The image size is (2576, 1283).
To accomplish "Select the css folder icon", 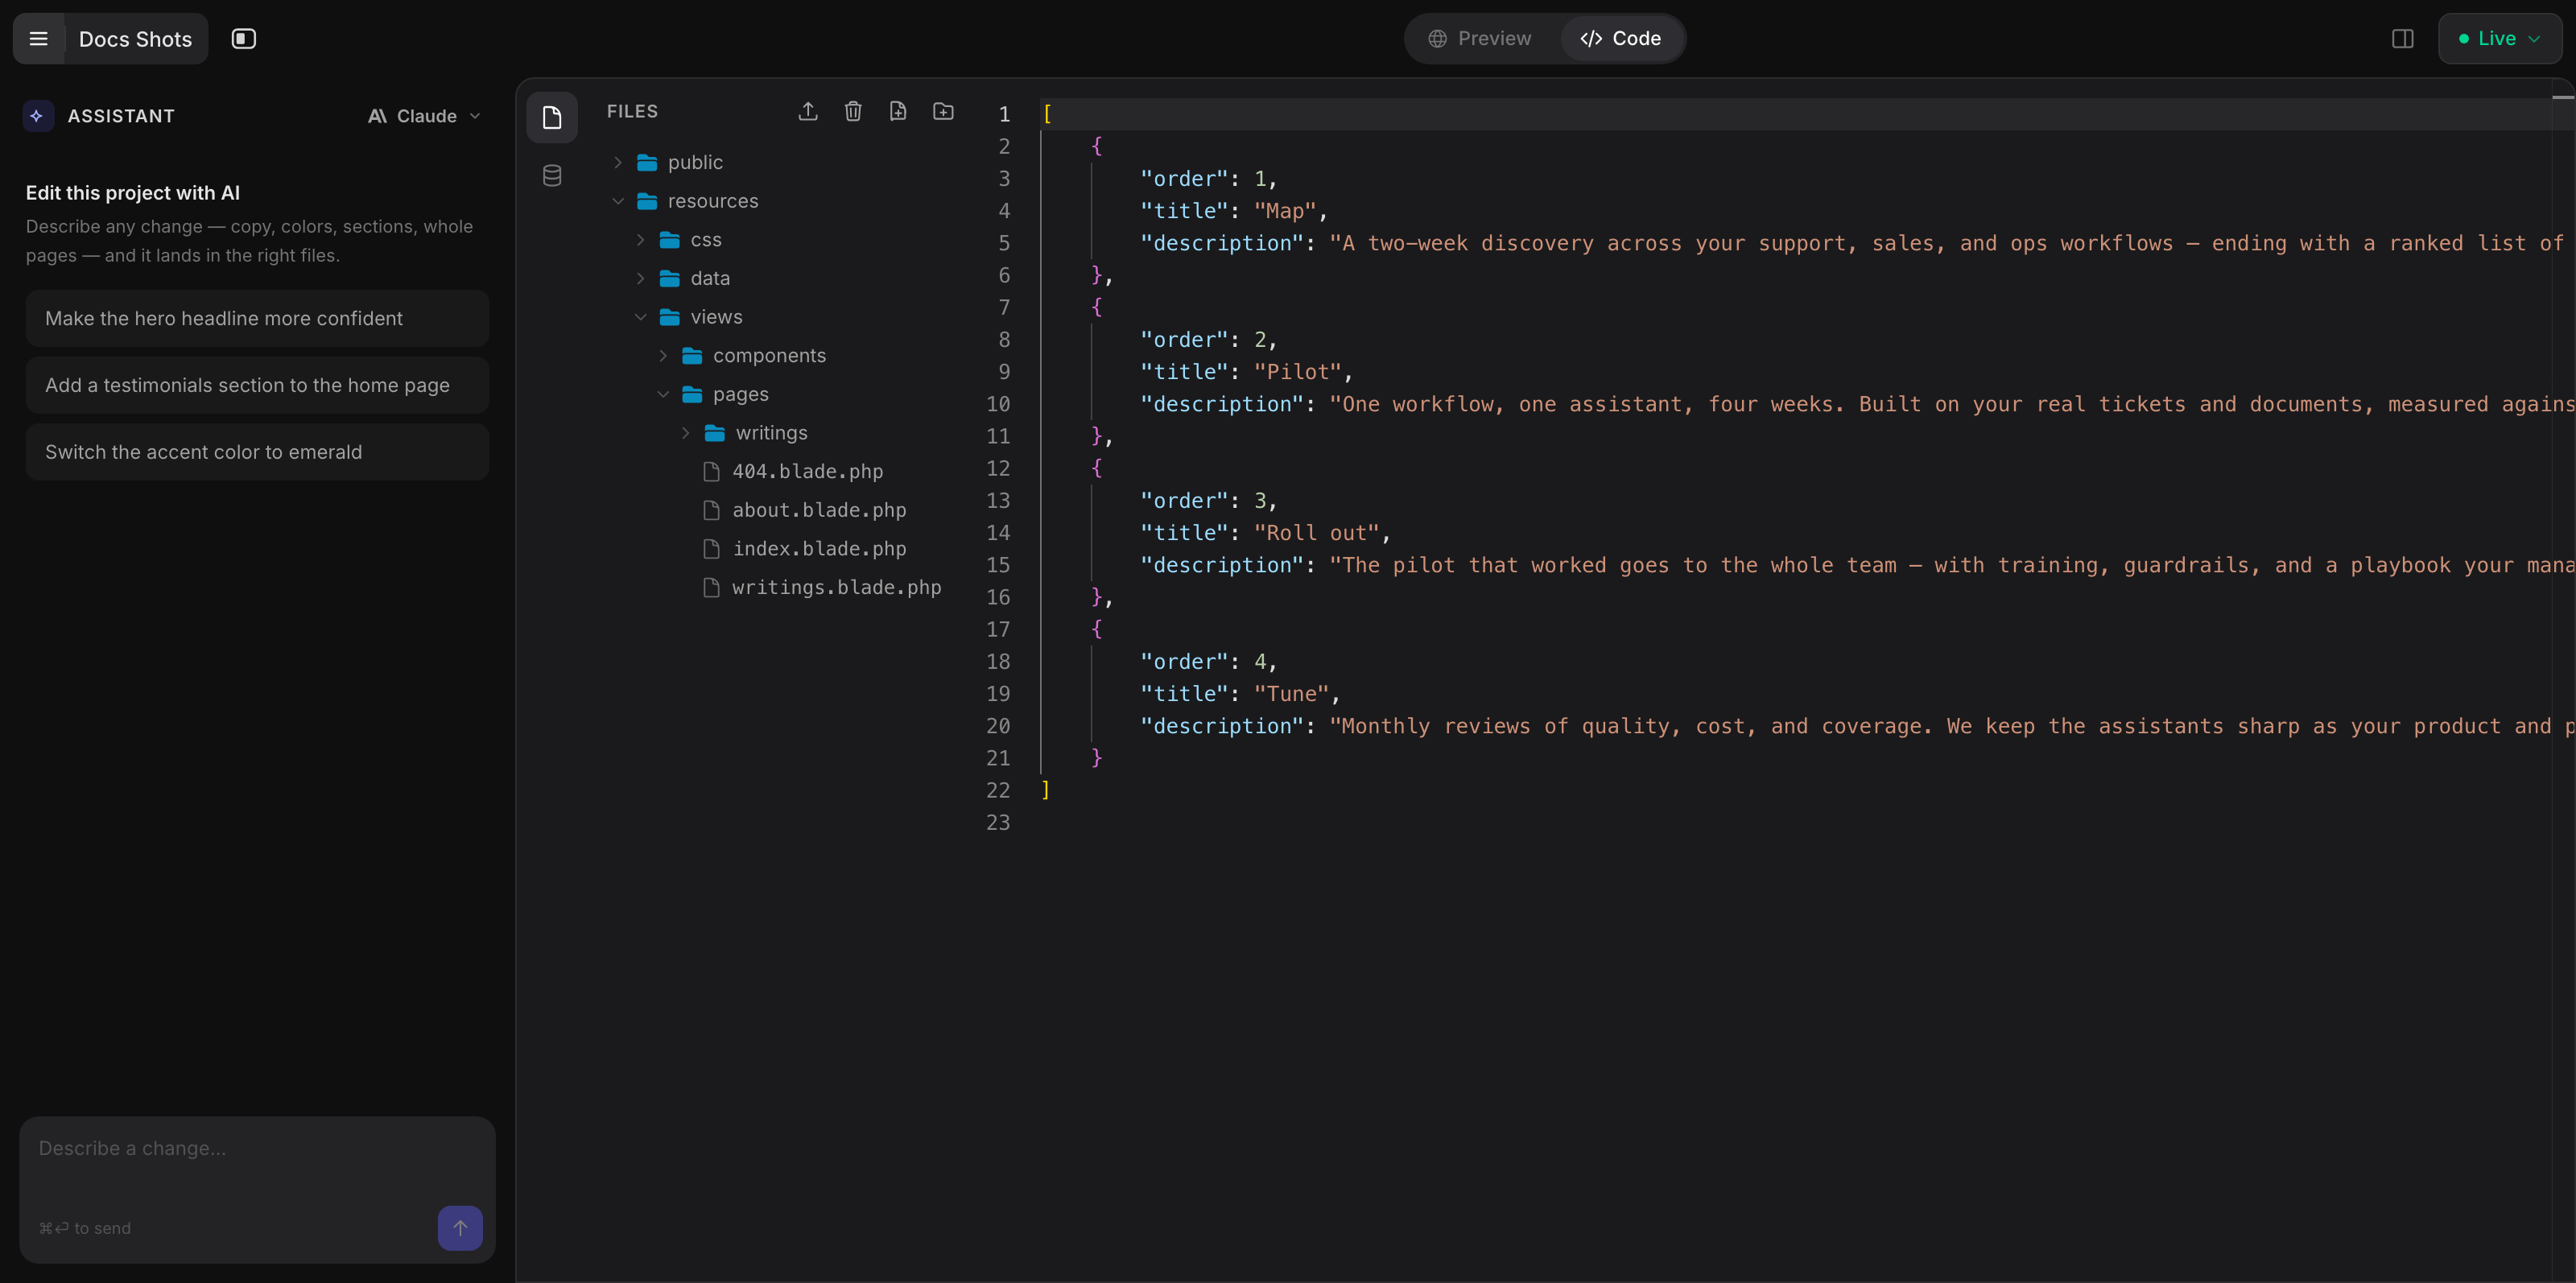I will [670, 240].
